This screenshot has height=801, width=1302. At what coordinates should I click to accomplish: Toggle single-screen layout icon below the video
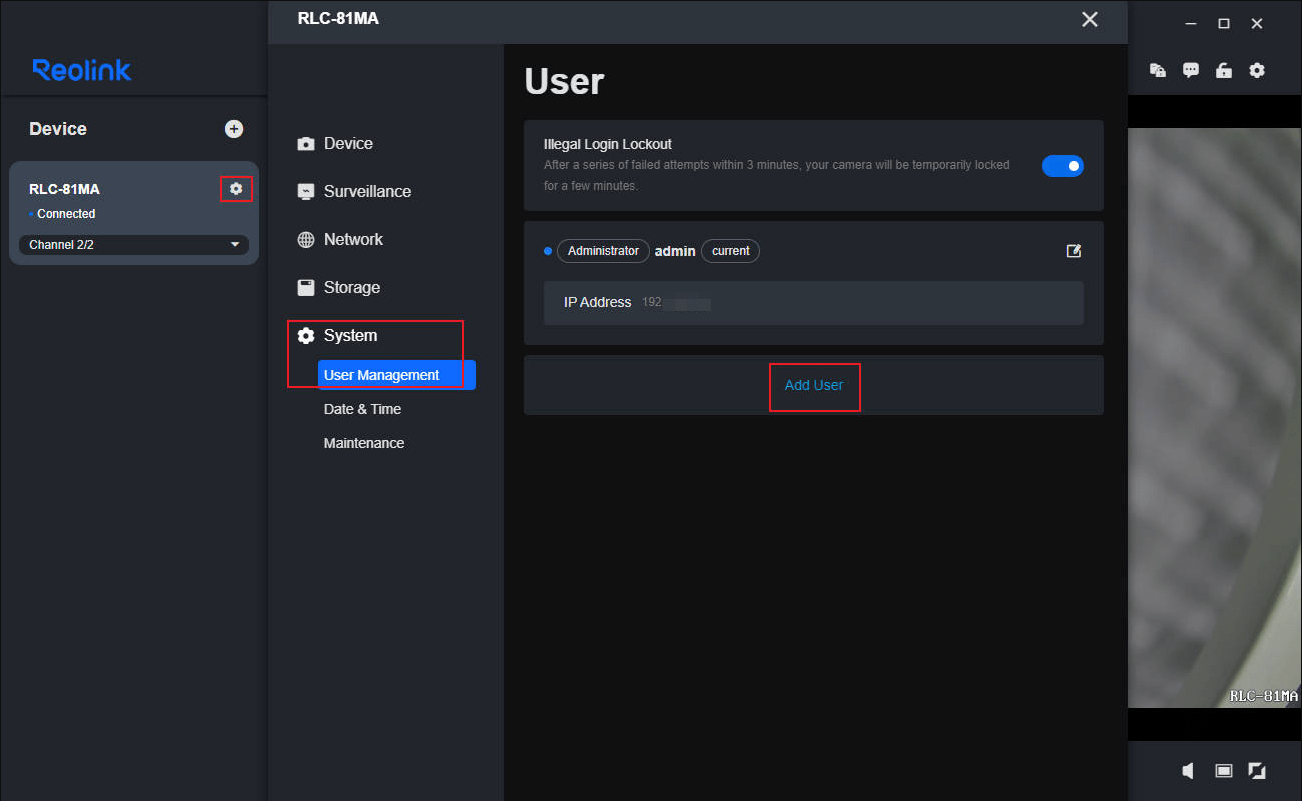click(1223, 770)
